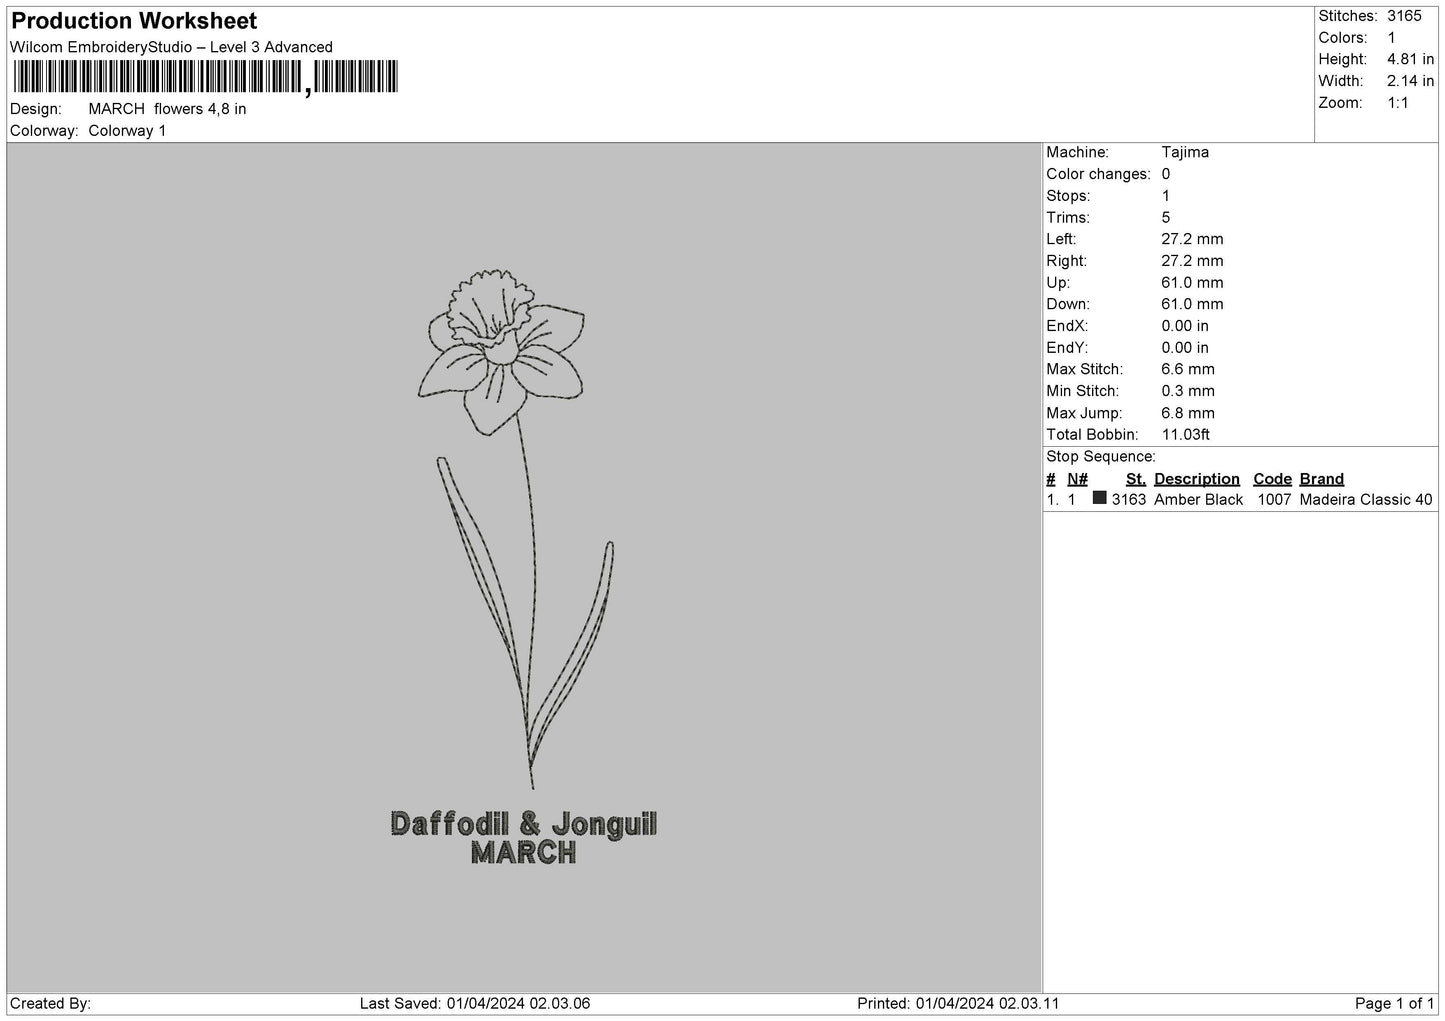Click 'Last Saved: 01/04/2024 02.03.06' footer
This screenshot has height=1021, width=1445.
(475, 1003)
